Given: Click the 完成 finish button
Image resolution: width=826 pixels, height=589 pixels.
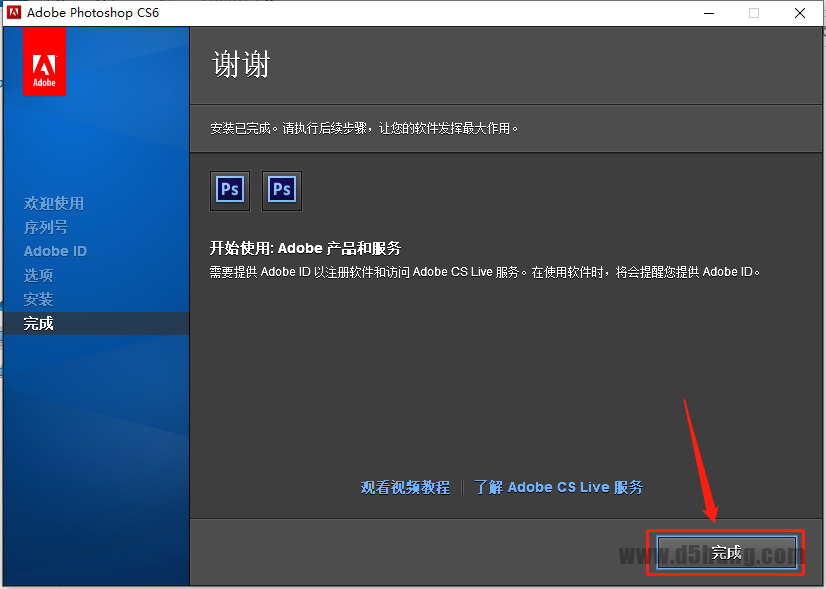Looking at the screenshot, I should [726, 552].
